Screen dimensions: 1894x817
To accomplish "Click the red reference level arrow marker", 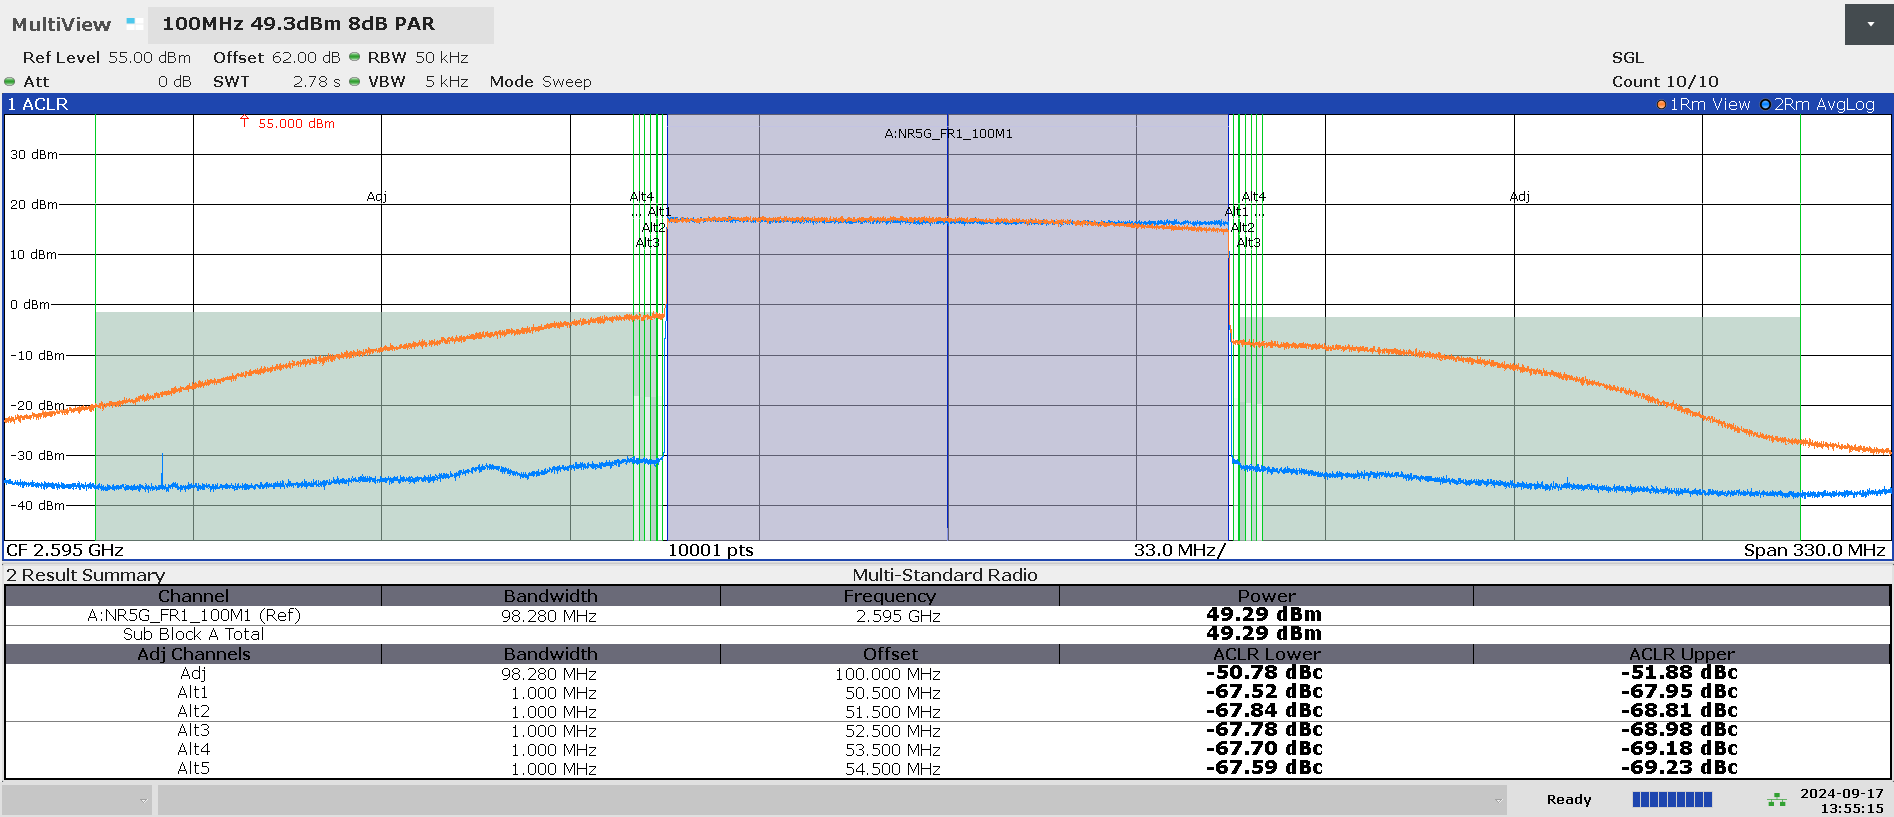I will tap(244, 122).
